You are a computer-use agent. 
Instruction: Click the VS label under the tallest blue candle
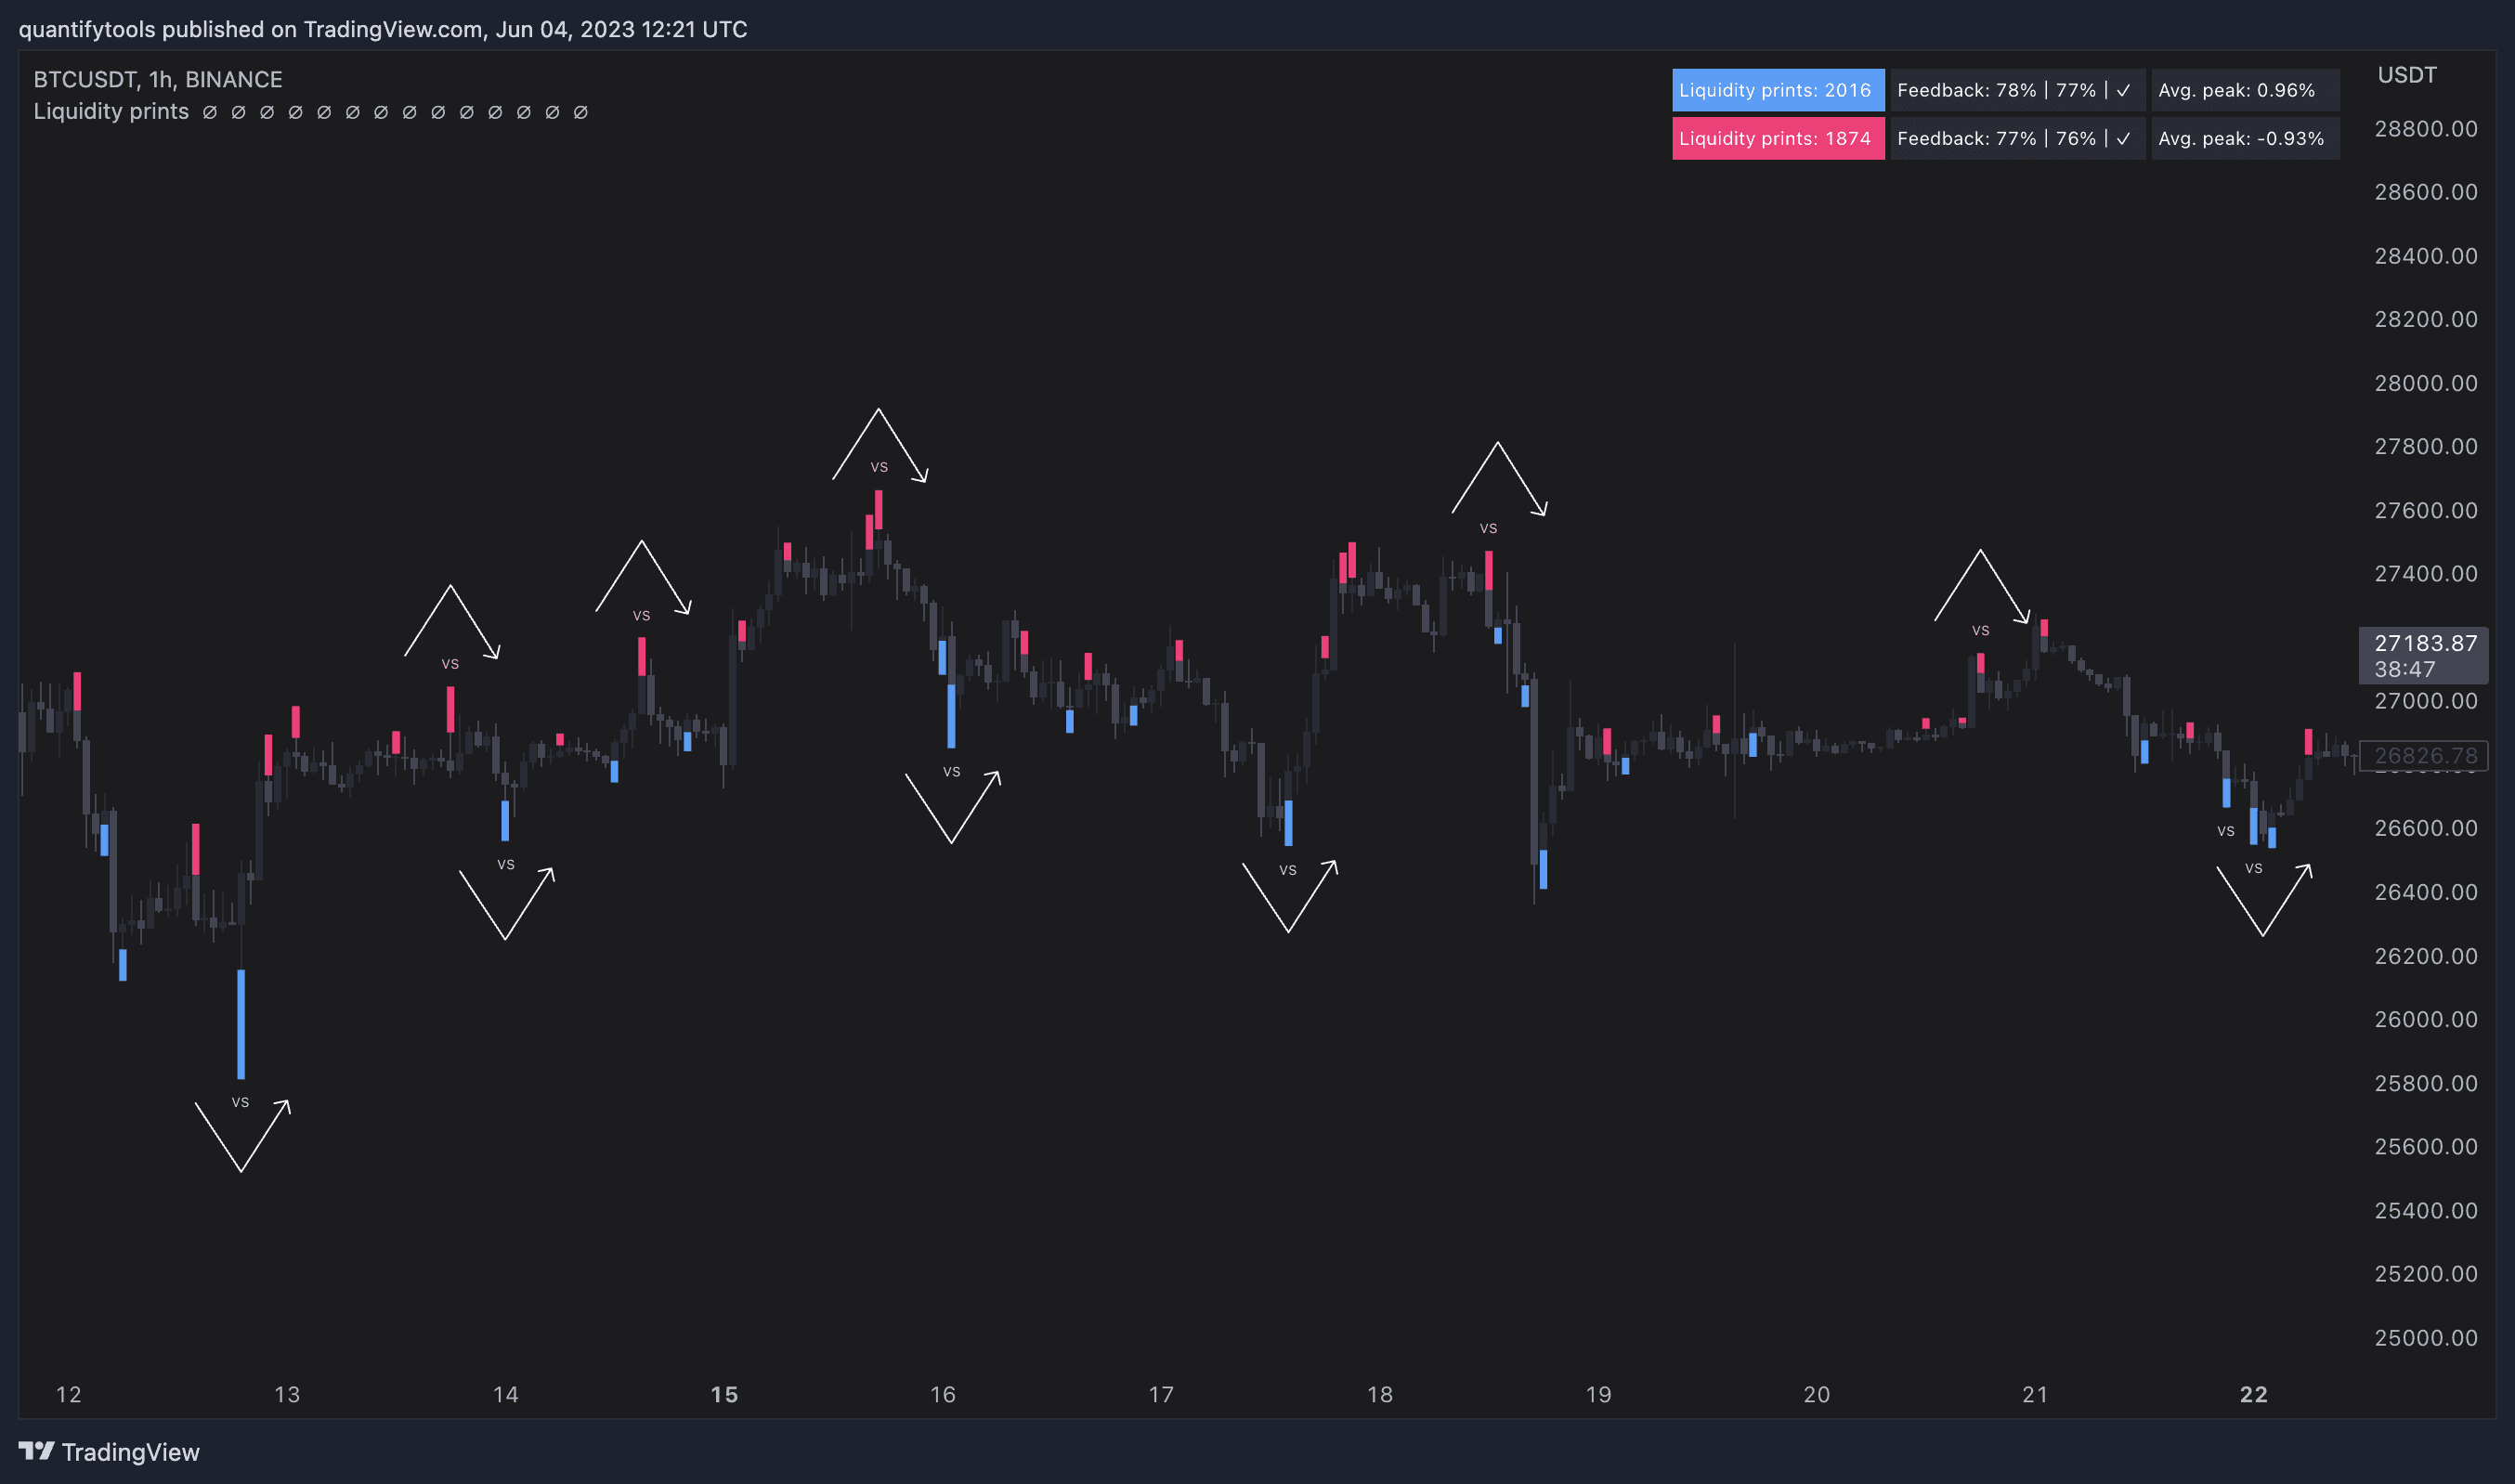coord(240,1102)
